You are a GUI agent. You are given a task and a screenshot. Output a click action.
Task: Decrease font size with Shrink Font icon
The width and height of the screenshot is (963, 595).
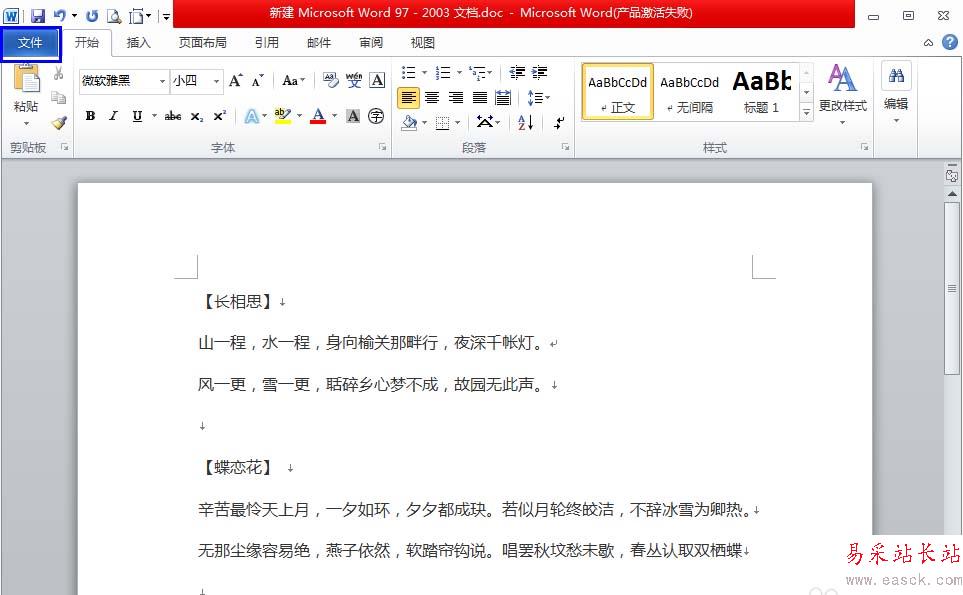pyautogui.click(x=257, y=80)
